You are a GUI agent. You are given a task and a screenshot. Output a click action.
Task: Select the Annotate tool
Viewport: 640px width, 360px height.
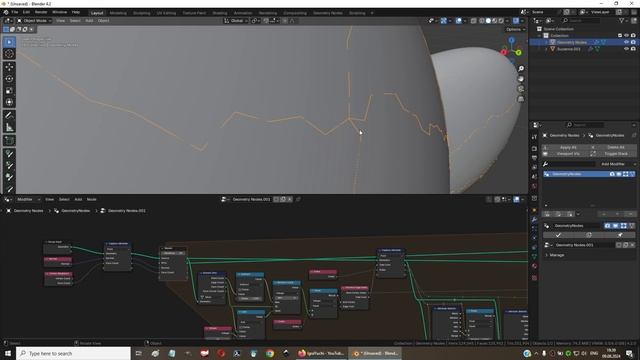point(9,116)
